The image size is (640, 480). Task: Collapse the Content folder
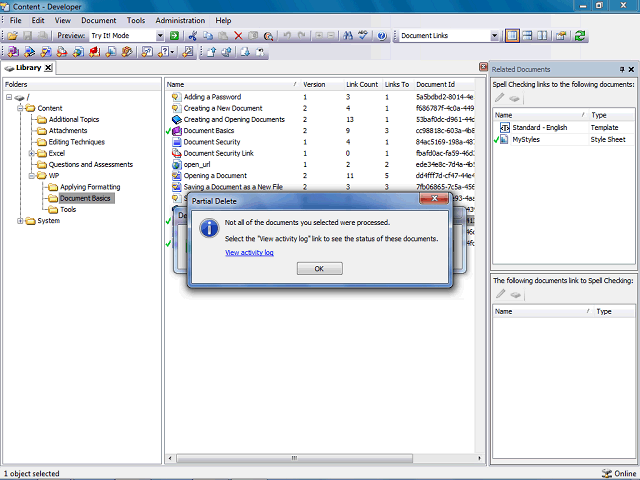(20, 108)
